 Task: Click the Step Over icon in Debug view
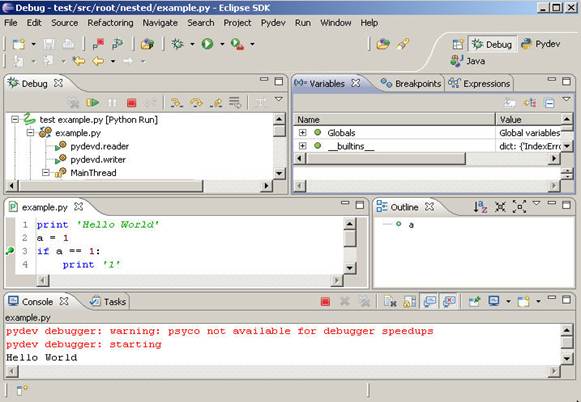click(196, 103)
